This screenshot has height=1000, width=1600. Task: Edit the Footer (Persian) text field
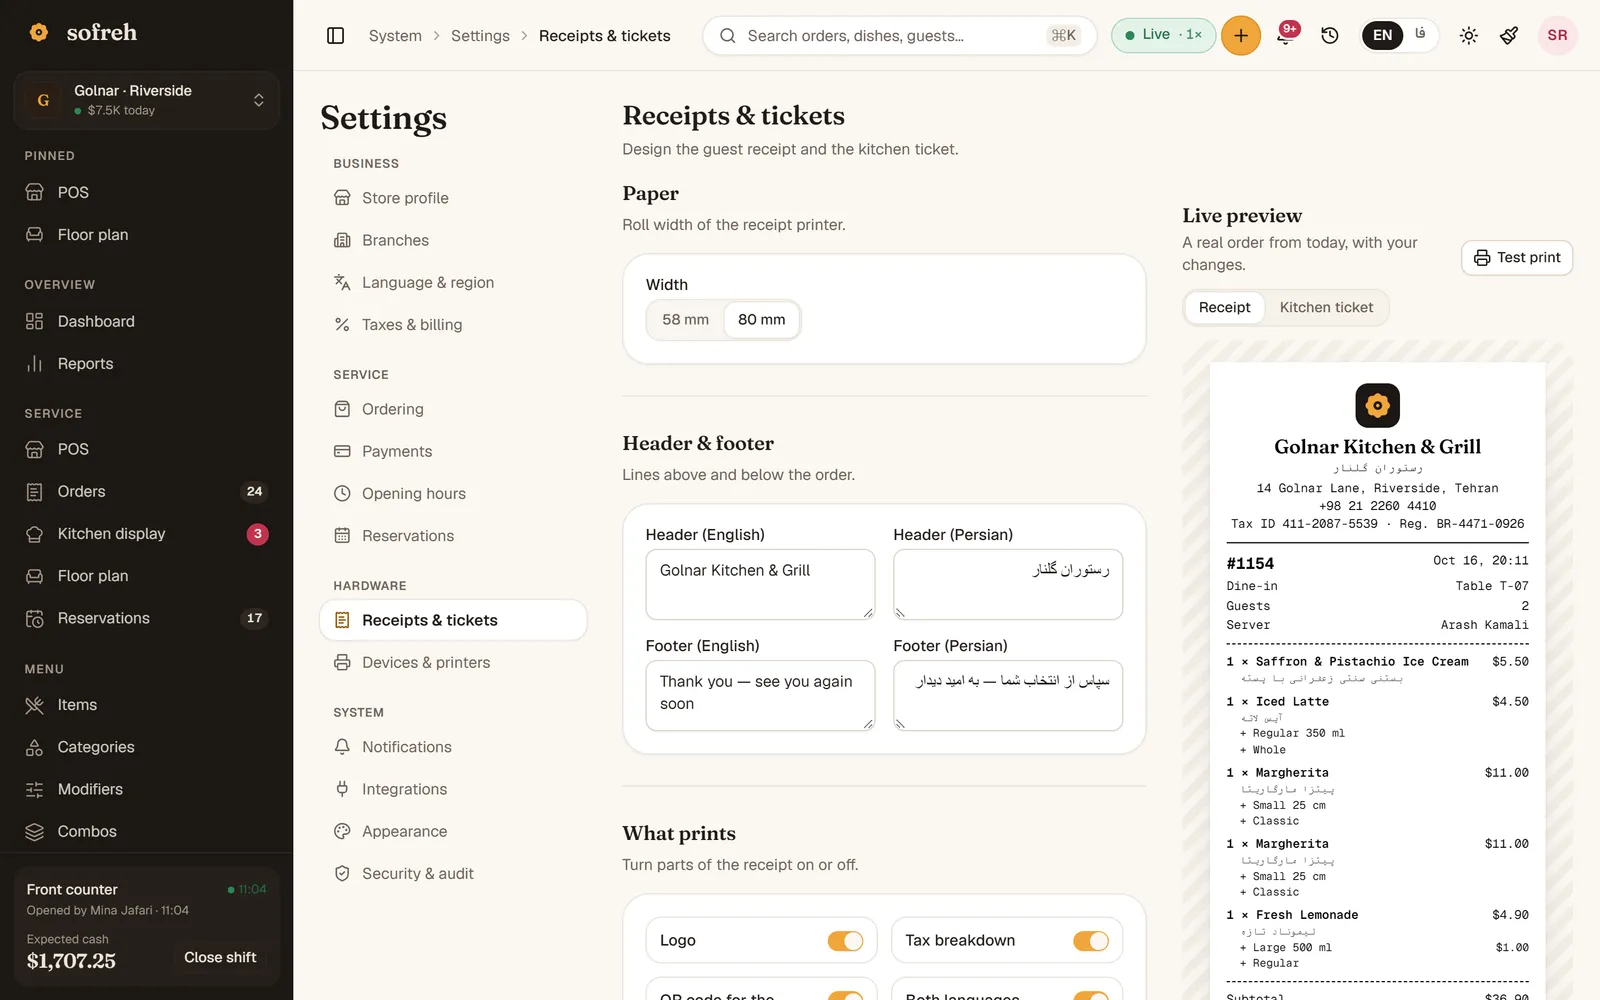pos(1008,695)
